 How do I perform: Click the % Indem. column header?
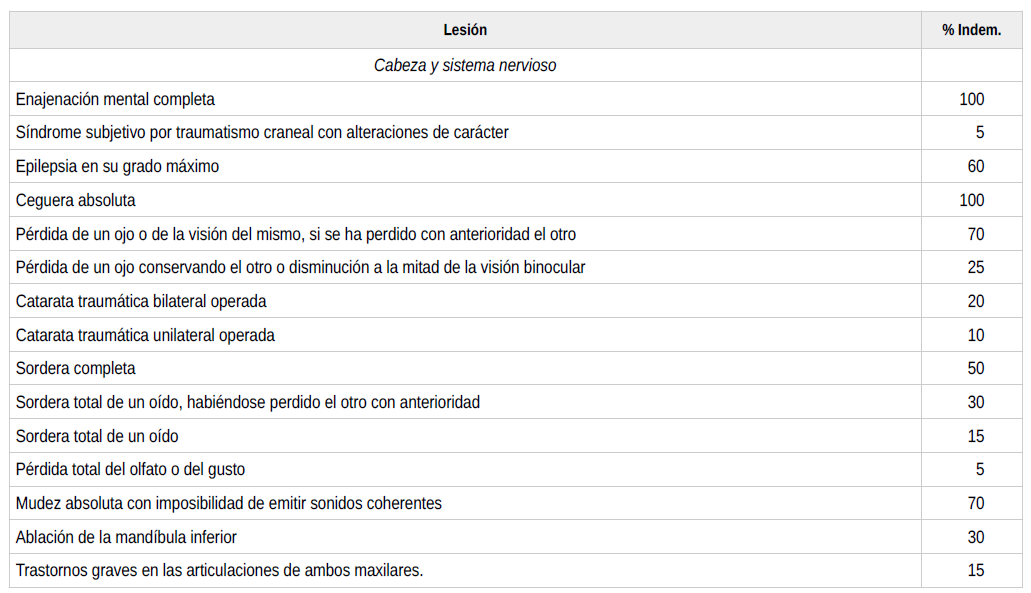click(x=971, y=30)
